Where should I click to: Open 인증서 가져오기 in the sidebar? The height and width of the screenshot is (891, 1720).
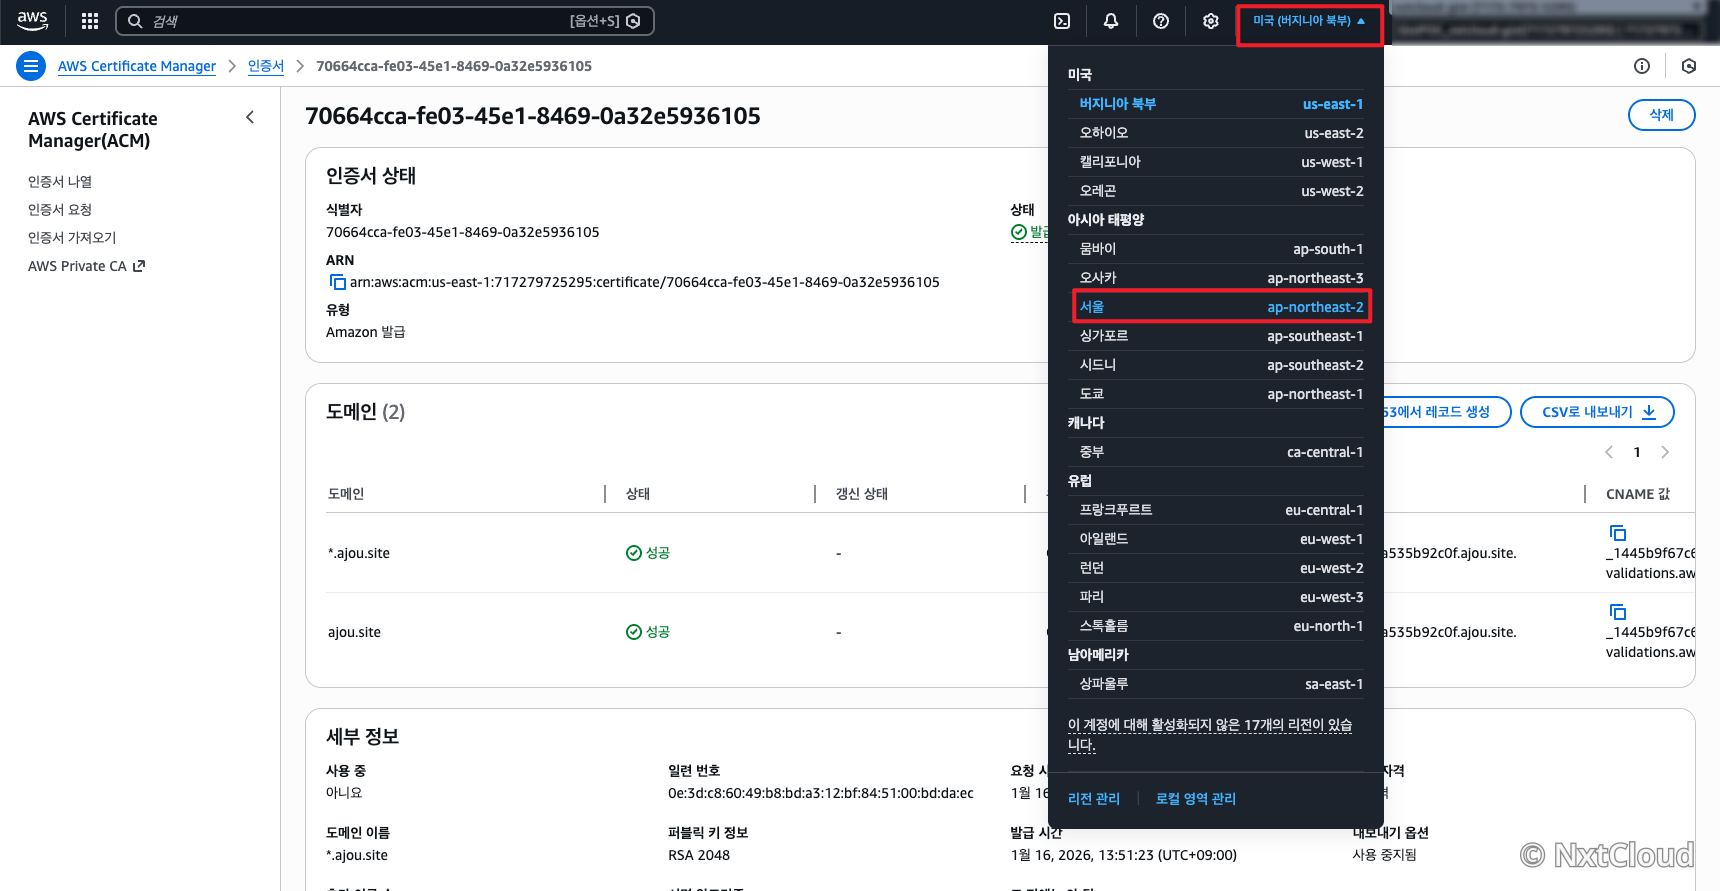[72, 238]
